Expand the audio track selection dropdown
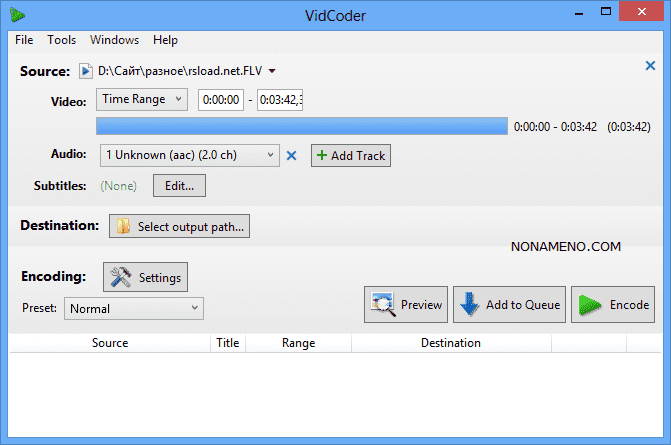Image resolution: width=671 pixels, height=445 pixels. coord(190,155)
